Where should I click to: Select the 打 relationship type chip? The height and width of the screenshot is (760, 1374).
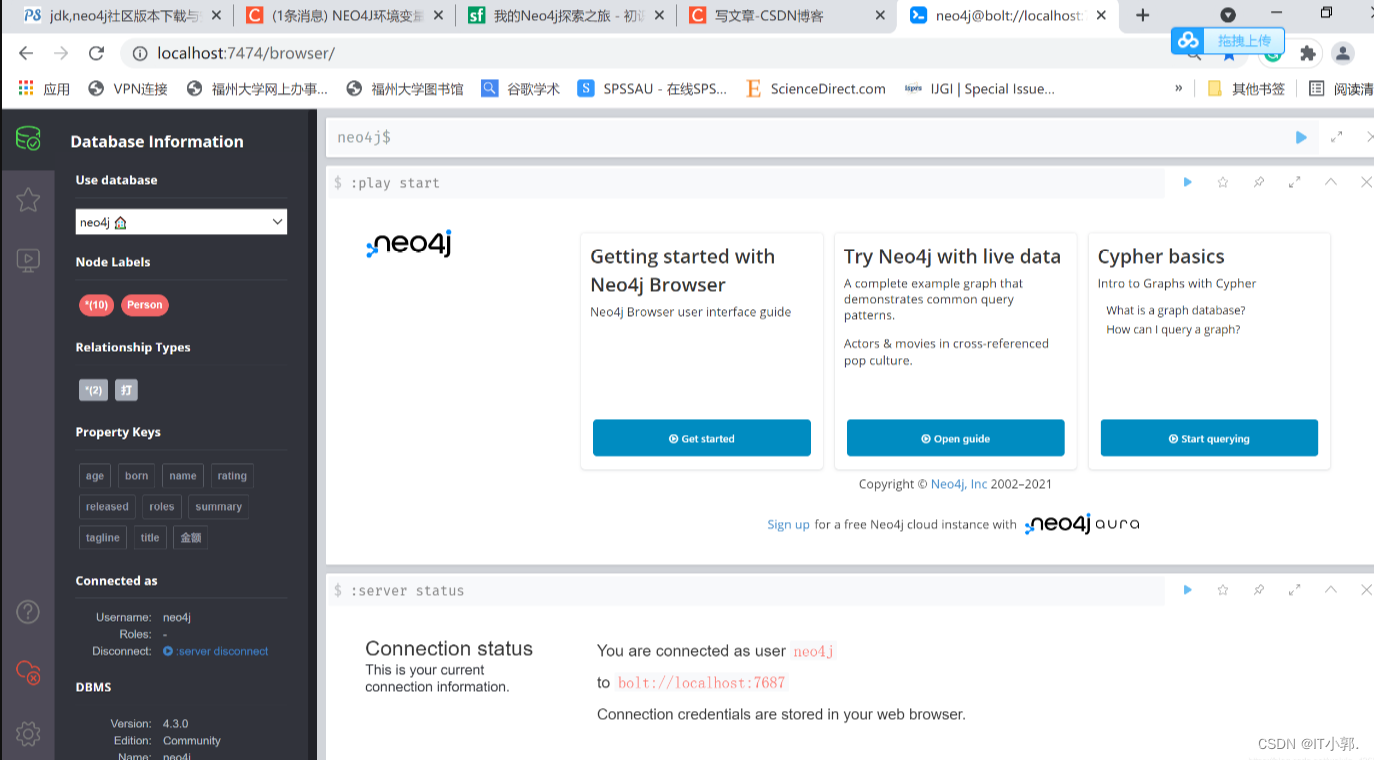point(126,390)
